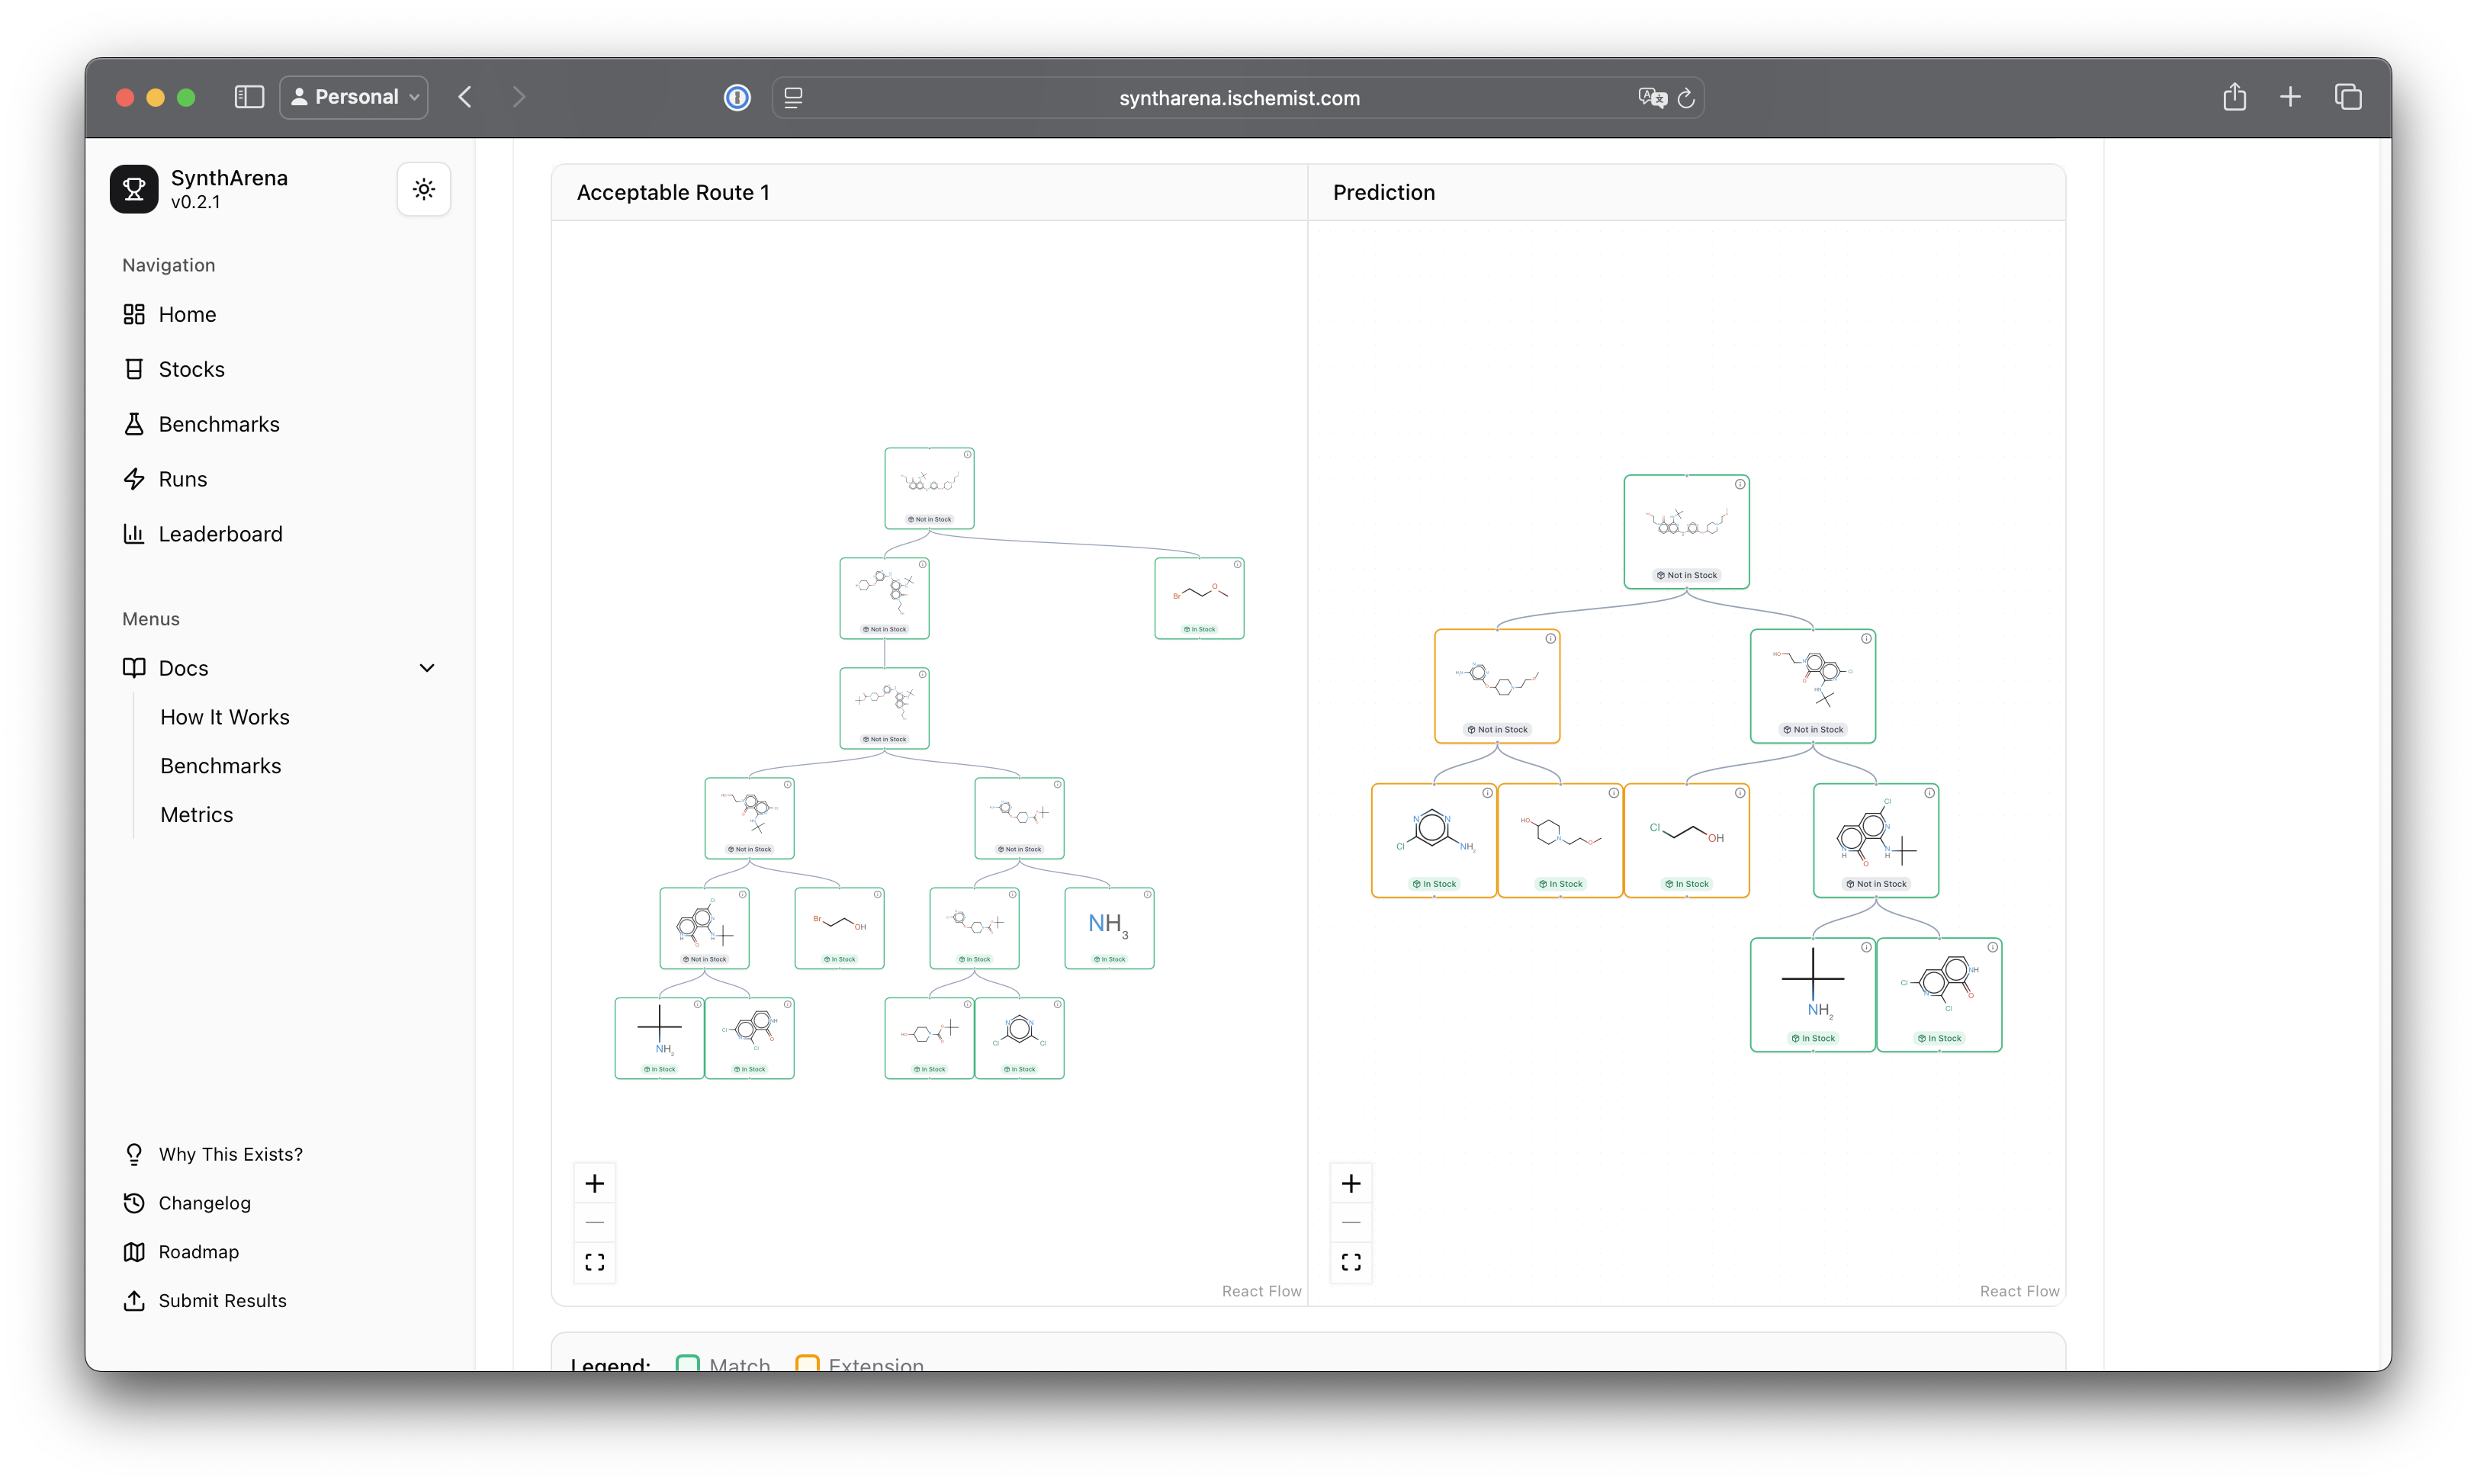Click the Share icon in browser toolbar

click(2234, 97)
